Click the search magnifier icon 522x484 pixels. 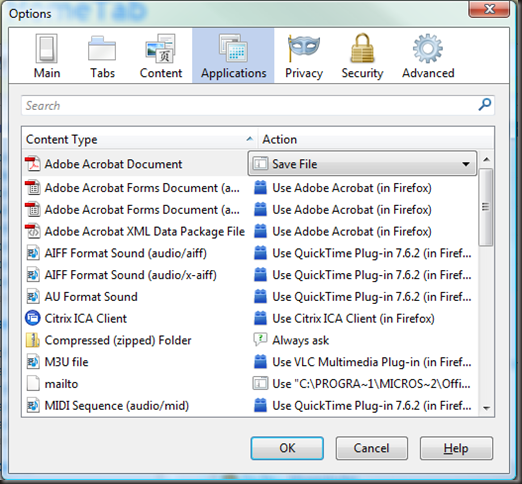coord(484,105)
